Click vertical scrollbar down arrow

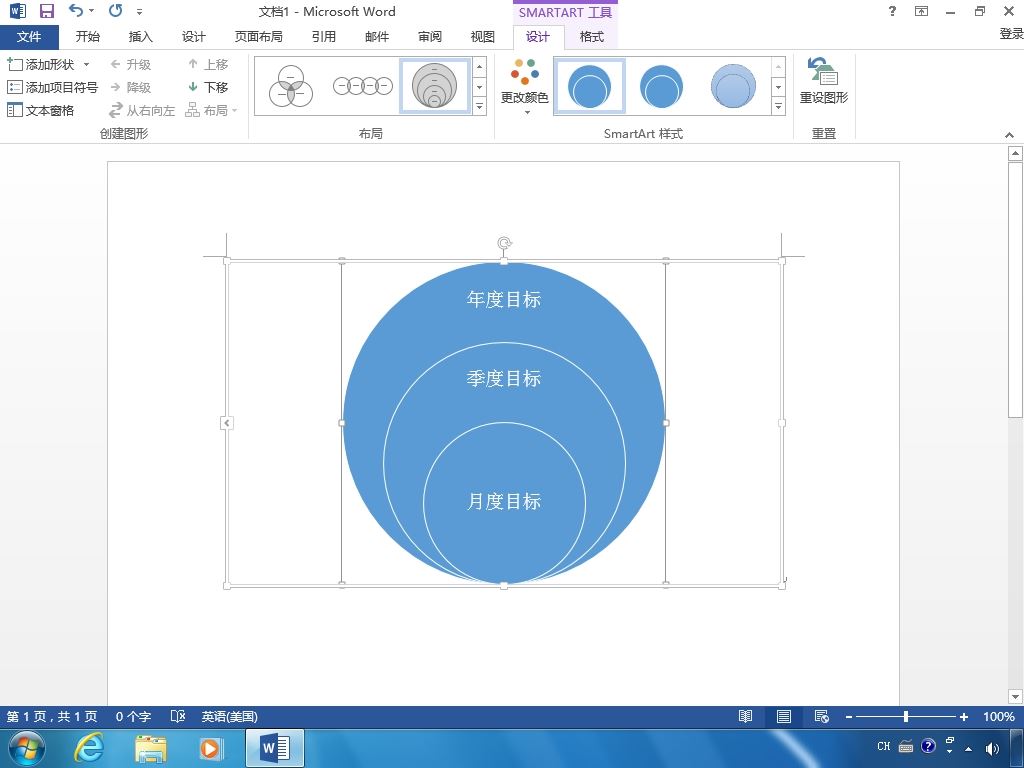coord(1015,696)
